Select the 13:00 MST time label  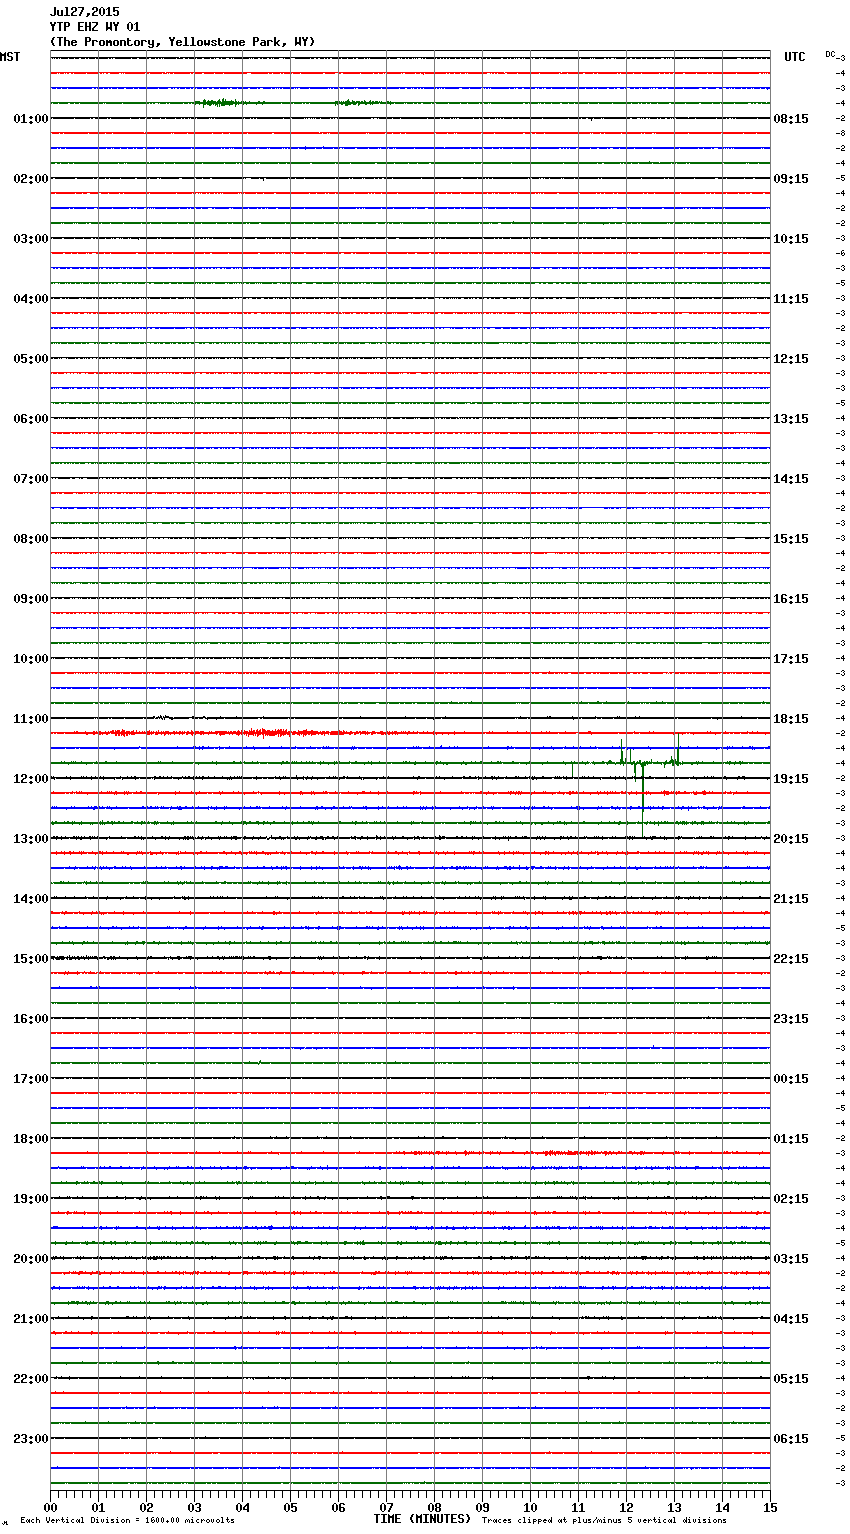click(31, 839)
